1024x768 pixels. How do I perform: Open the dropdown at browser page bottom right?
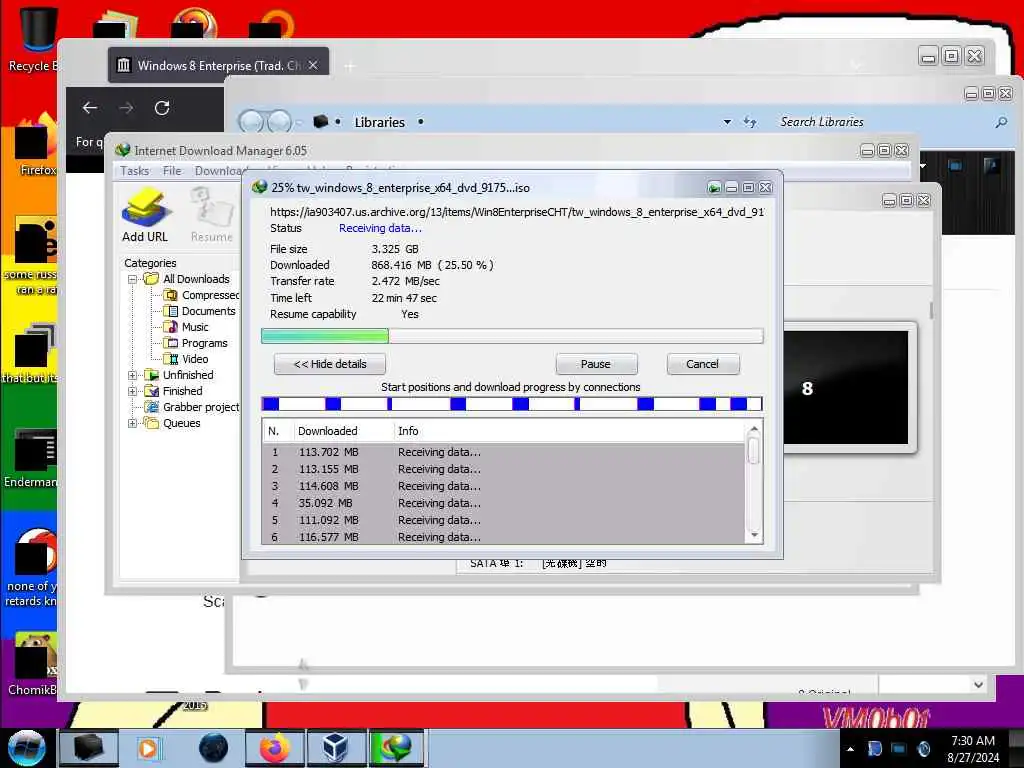coord(978,685)
